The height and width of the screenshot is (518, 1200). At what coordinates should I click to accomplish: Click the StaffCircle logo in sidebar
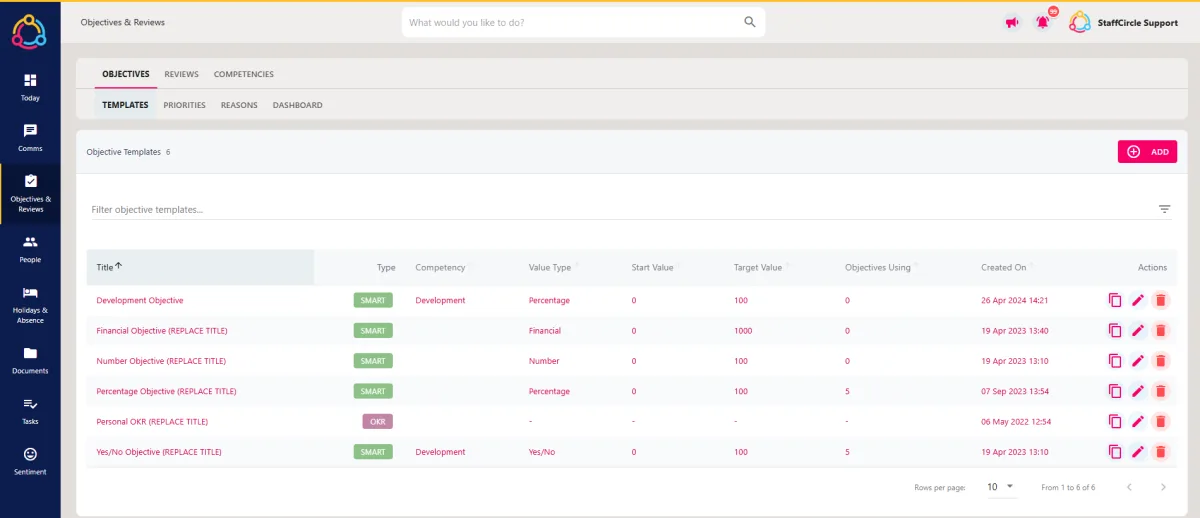coord(29,30)
